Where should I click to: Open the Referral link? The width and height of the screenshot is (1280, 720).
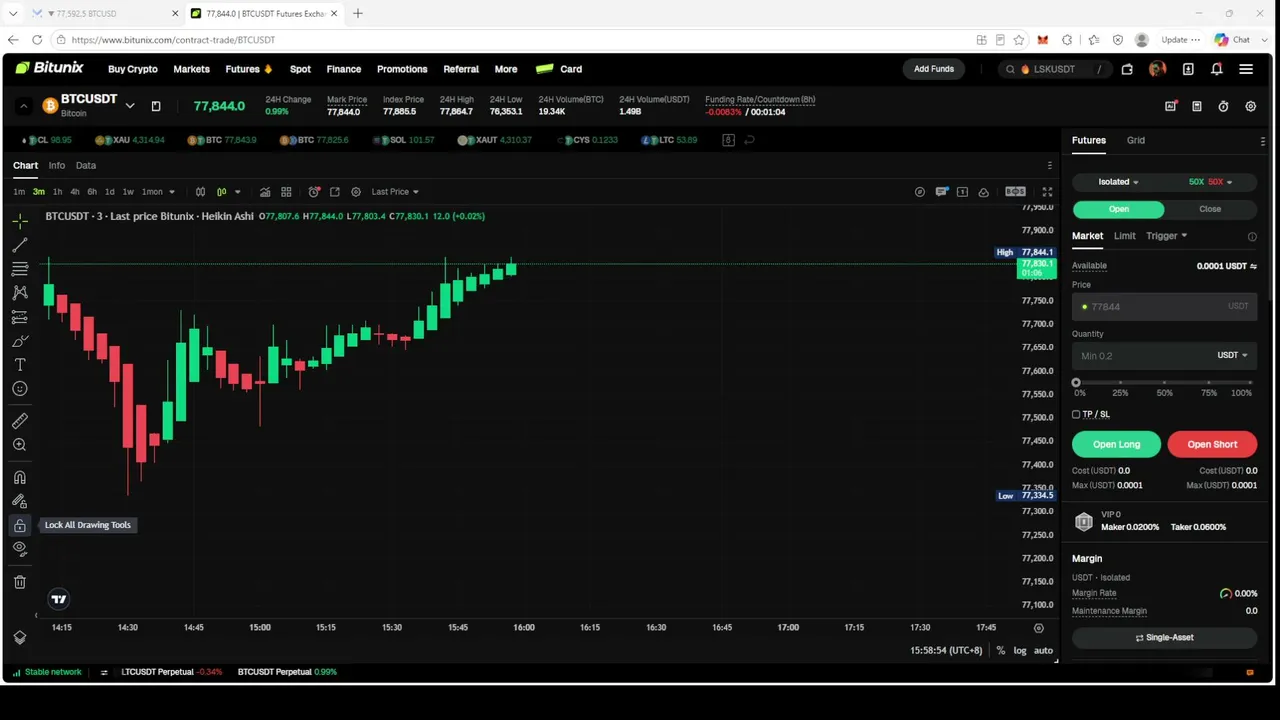click(461, 69)
